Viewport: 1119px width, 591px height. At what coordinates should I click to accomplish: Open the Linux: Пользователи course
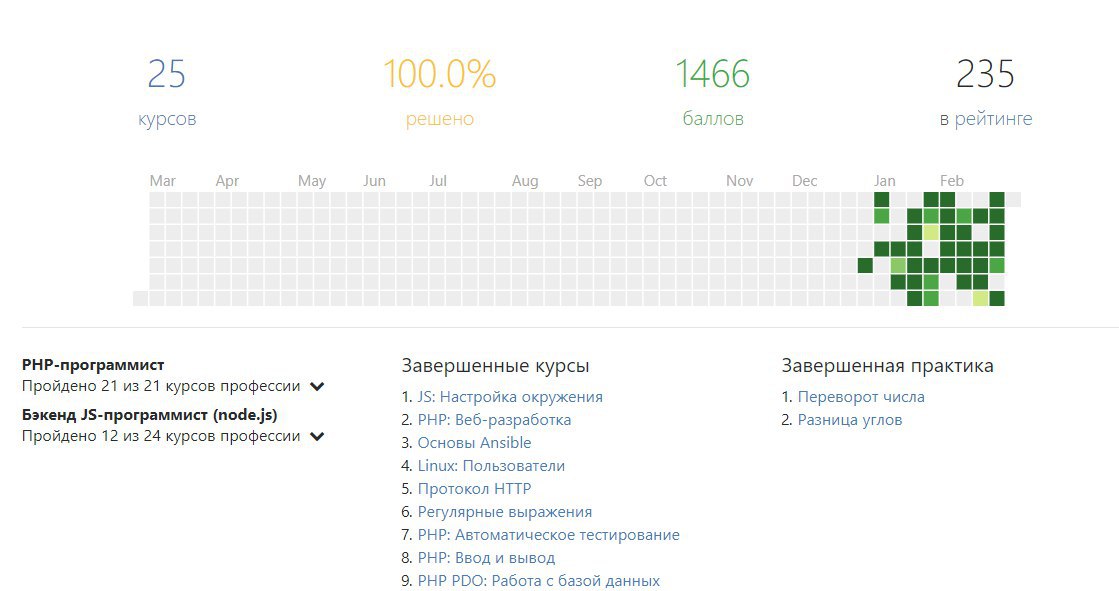click(491, 465)
